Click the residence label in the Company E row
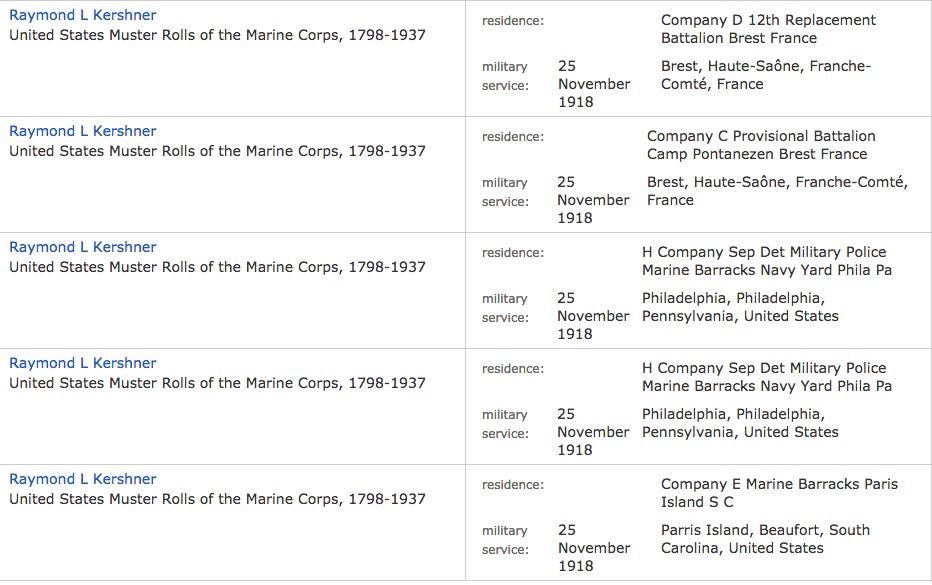This screenshot has width=932, height=585. coord(512,485)
